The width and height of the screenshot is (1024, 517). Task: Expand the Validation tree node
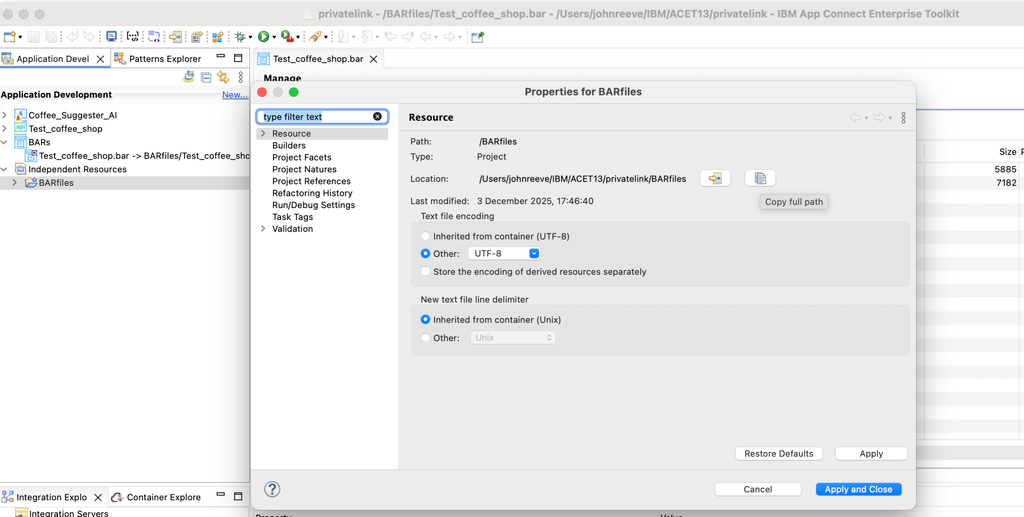click(x=263, y=229)
